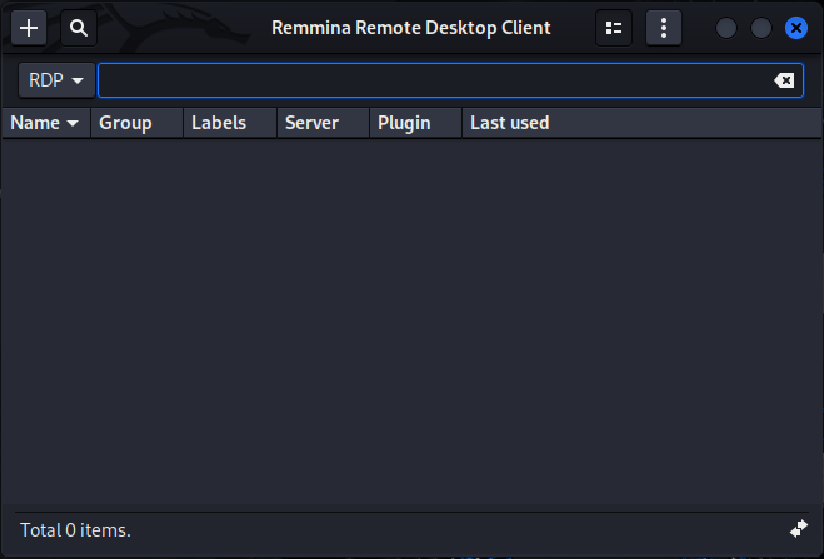Sort connections by Name column
The image size is (824, 559).
[x=45, y=123]
